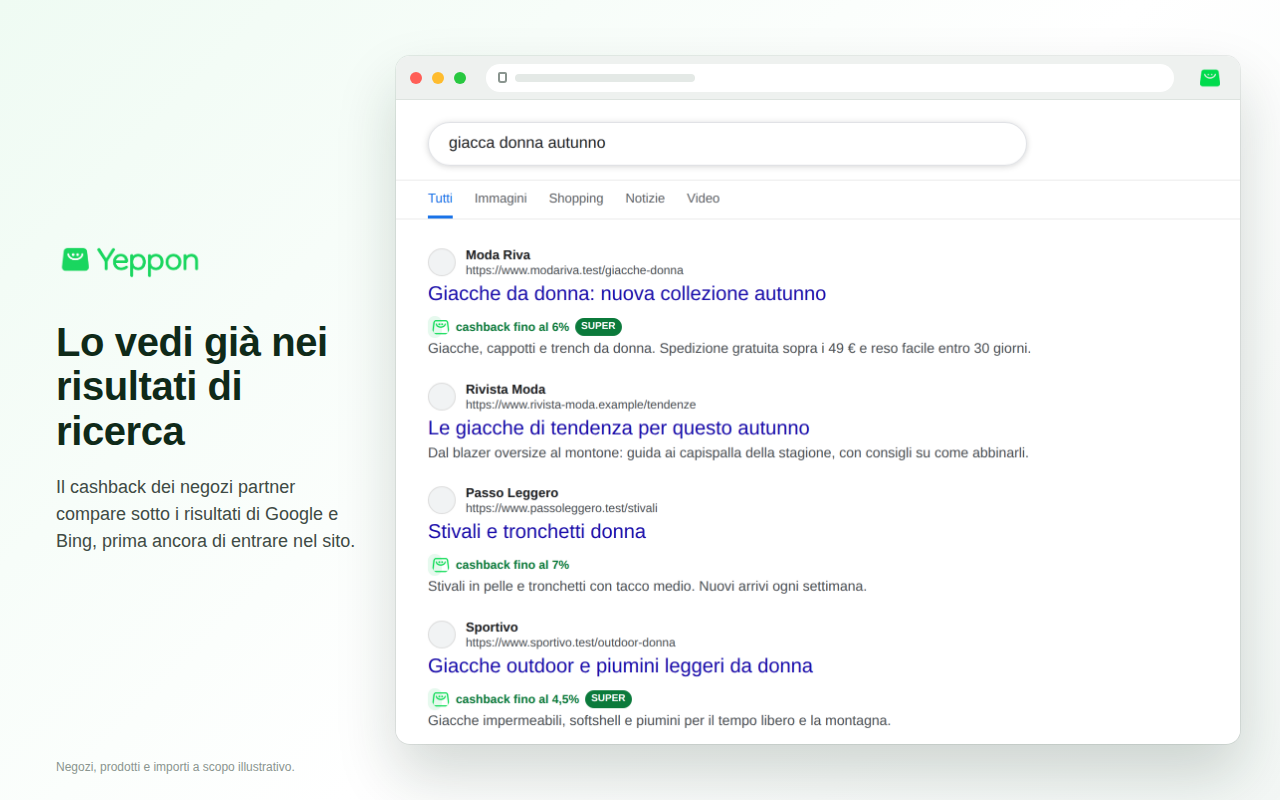Viewport: 1280px width, 800px height.
Task: Switch to the Immagini tab
Action: (x=501, y=198)
